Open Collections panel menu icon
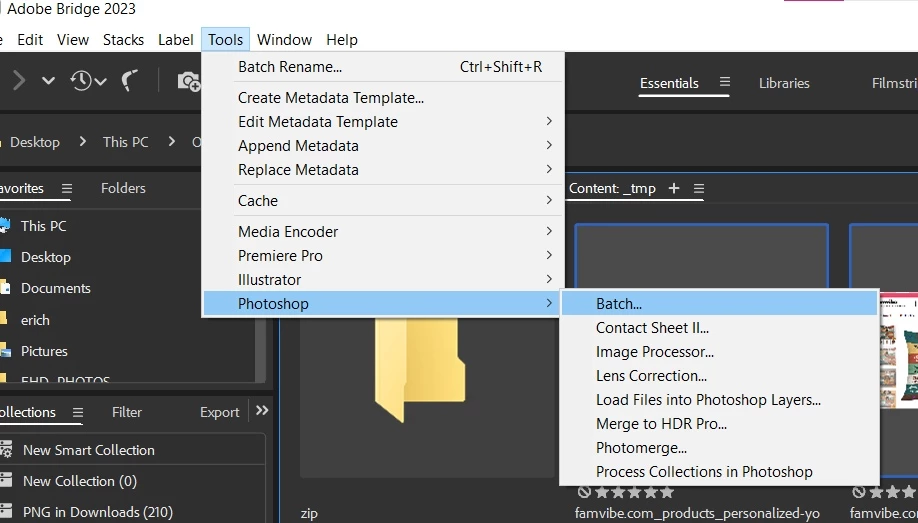This screenshot has width=918, height=523. click(x=78, y=412)
